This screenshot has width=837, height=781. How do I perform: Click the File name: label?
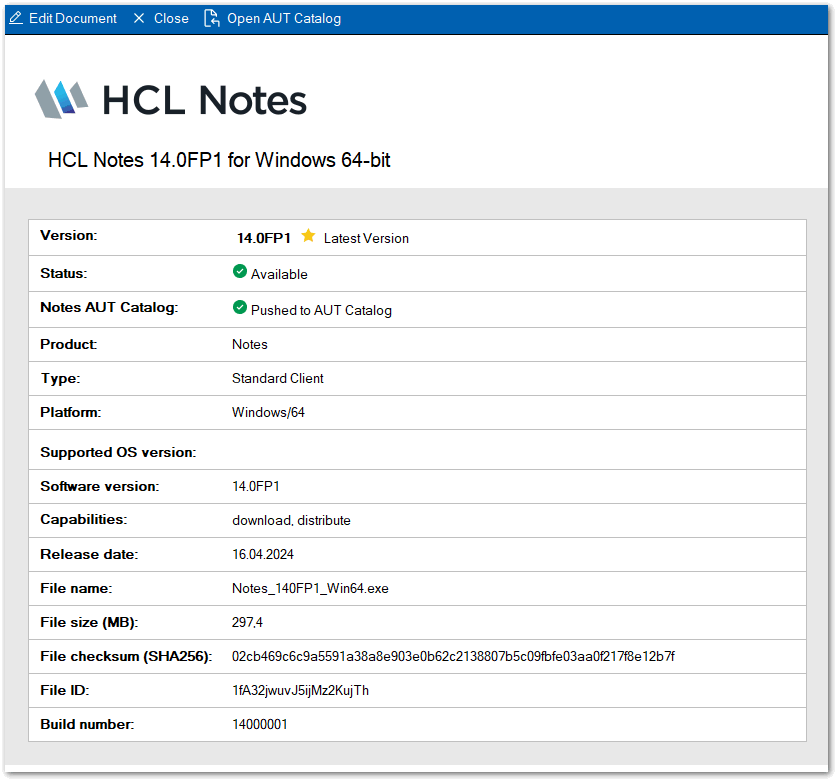tap(76, 588)
